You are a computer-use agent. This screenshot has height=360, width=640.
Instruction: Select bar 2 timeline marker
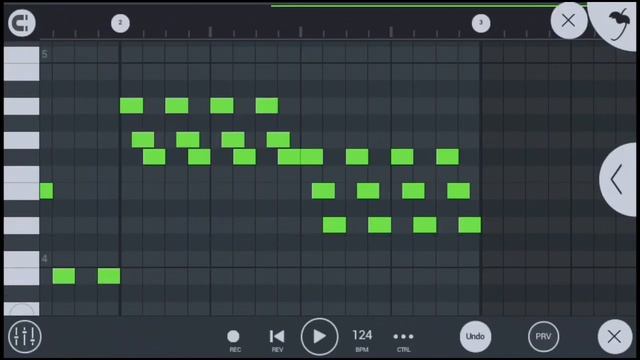[x=120, y=23]
